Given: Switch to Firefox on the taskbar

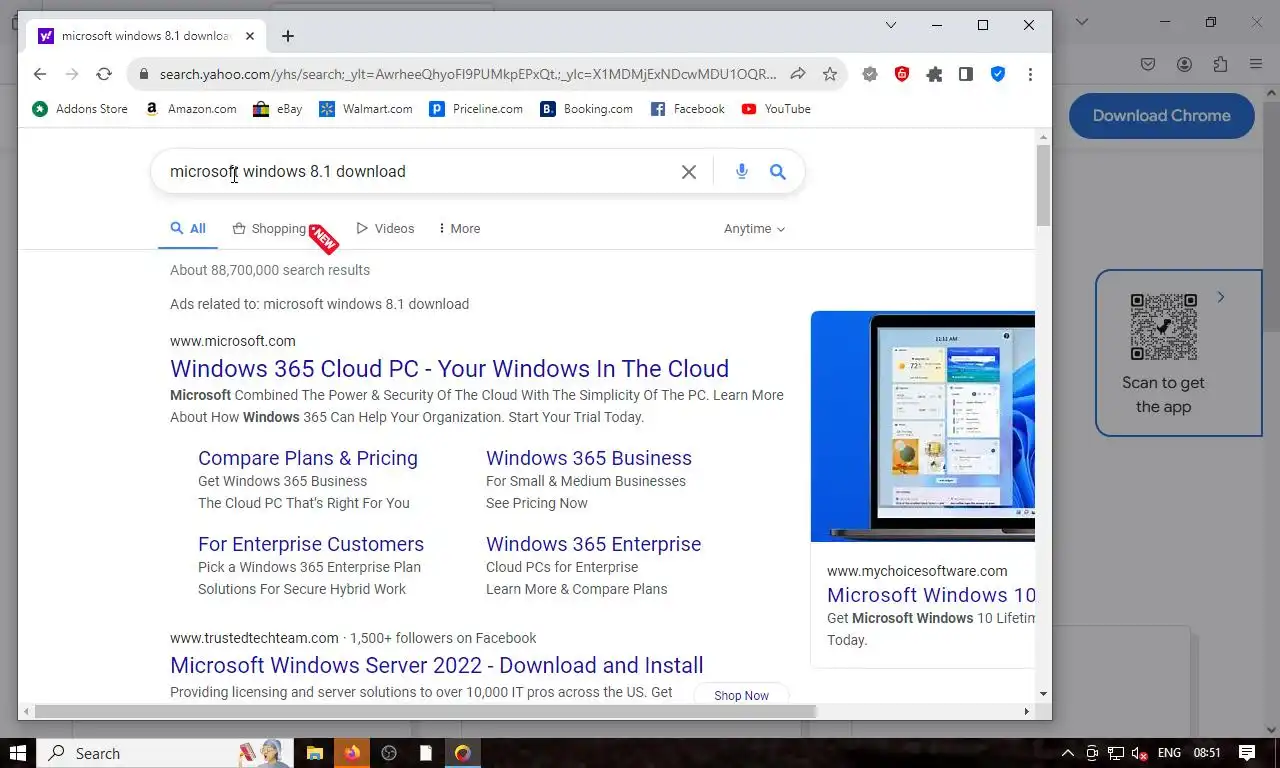Looking at the screenshot, I should pyautogui.click(x=352, y=753).
